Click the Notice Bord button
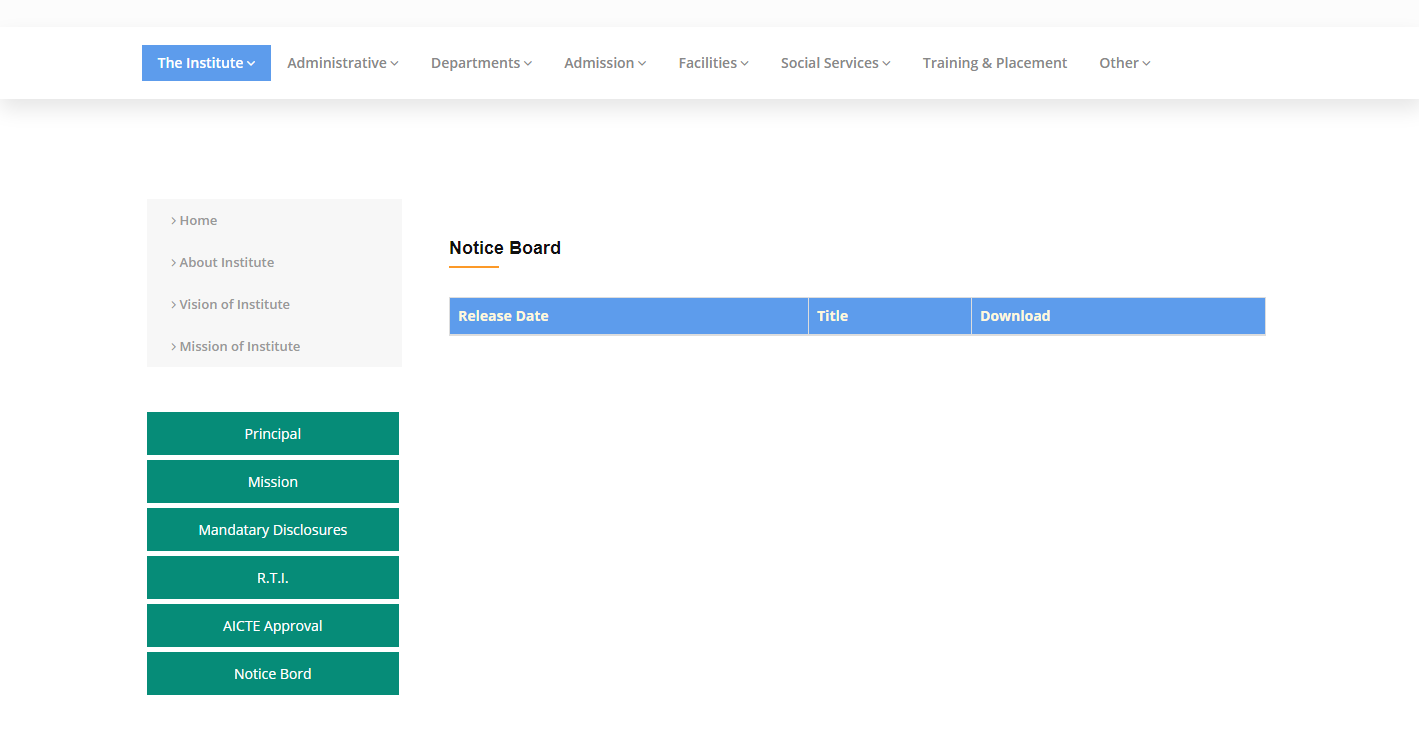 pyautogui.click(x=273, y=674)
